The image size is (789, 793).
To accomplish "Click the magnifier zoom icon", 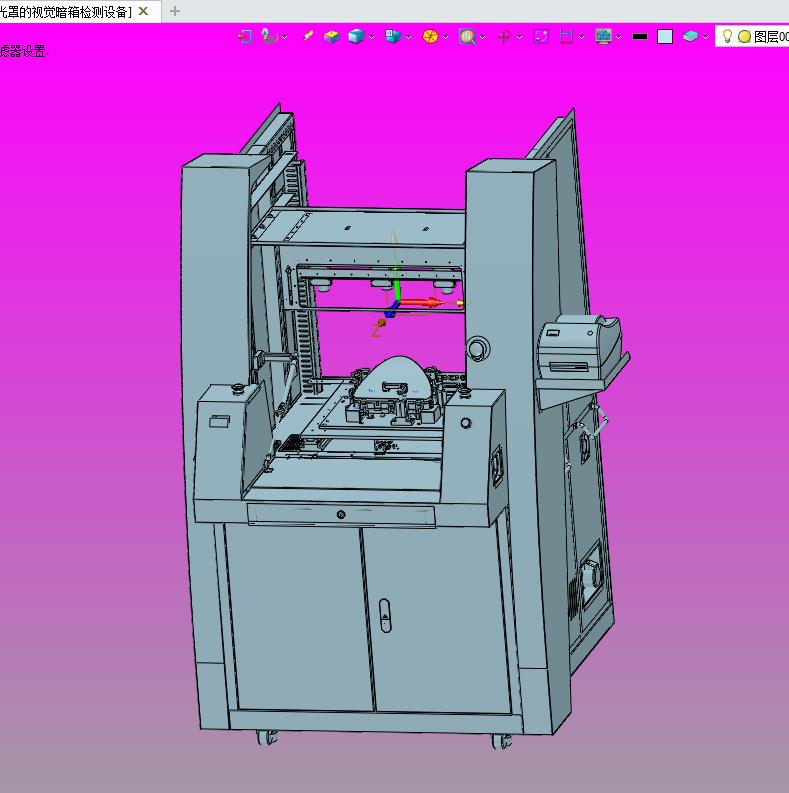I will pos(467,36).
